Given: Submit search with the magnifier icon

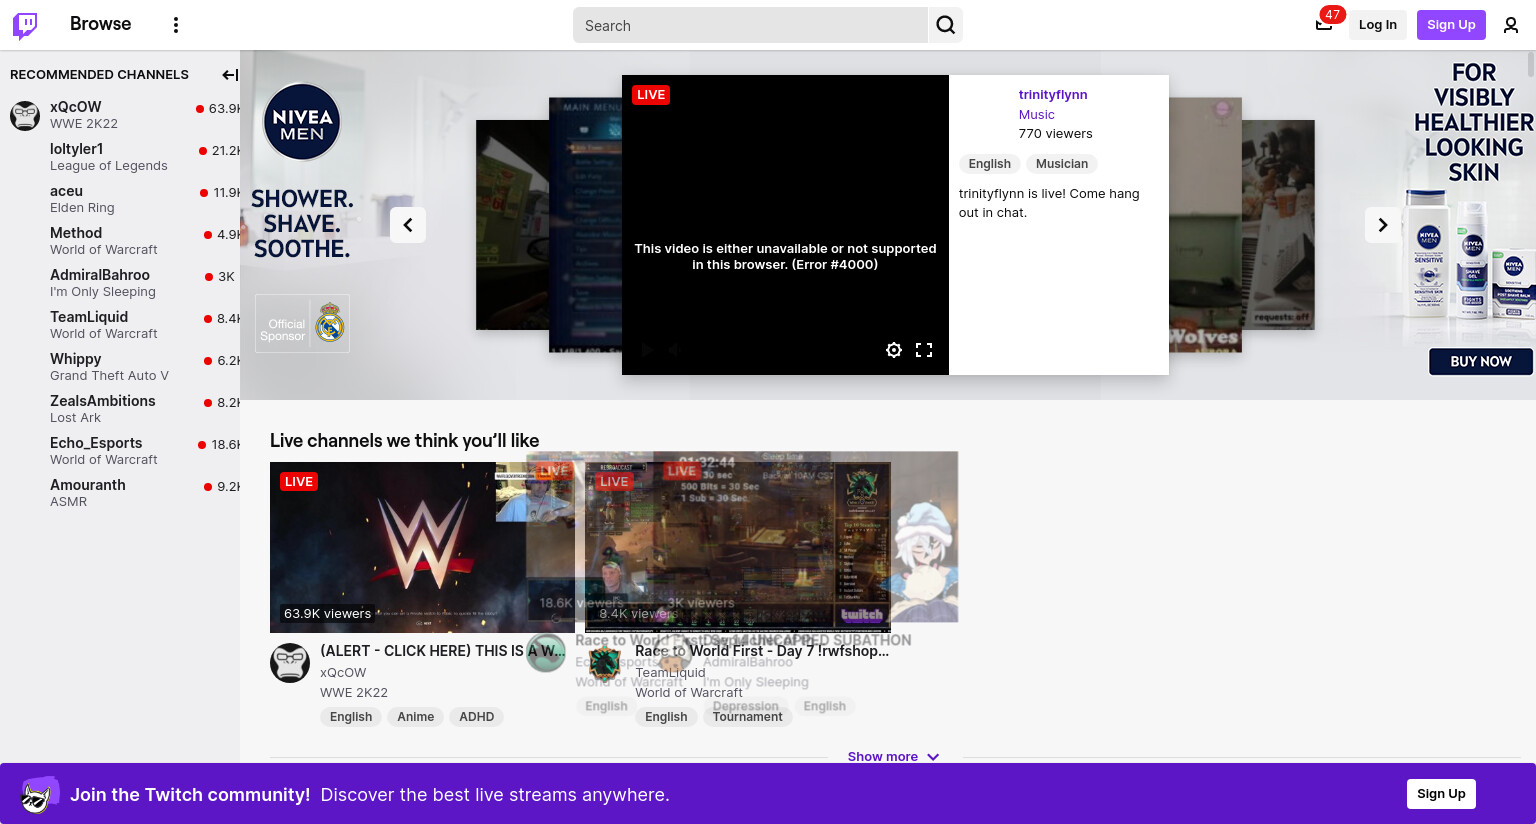Looking at the screenshot, I should [946, 25].
